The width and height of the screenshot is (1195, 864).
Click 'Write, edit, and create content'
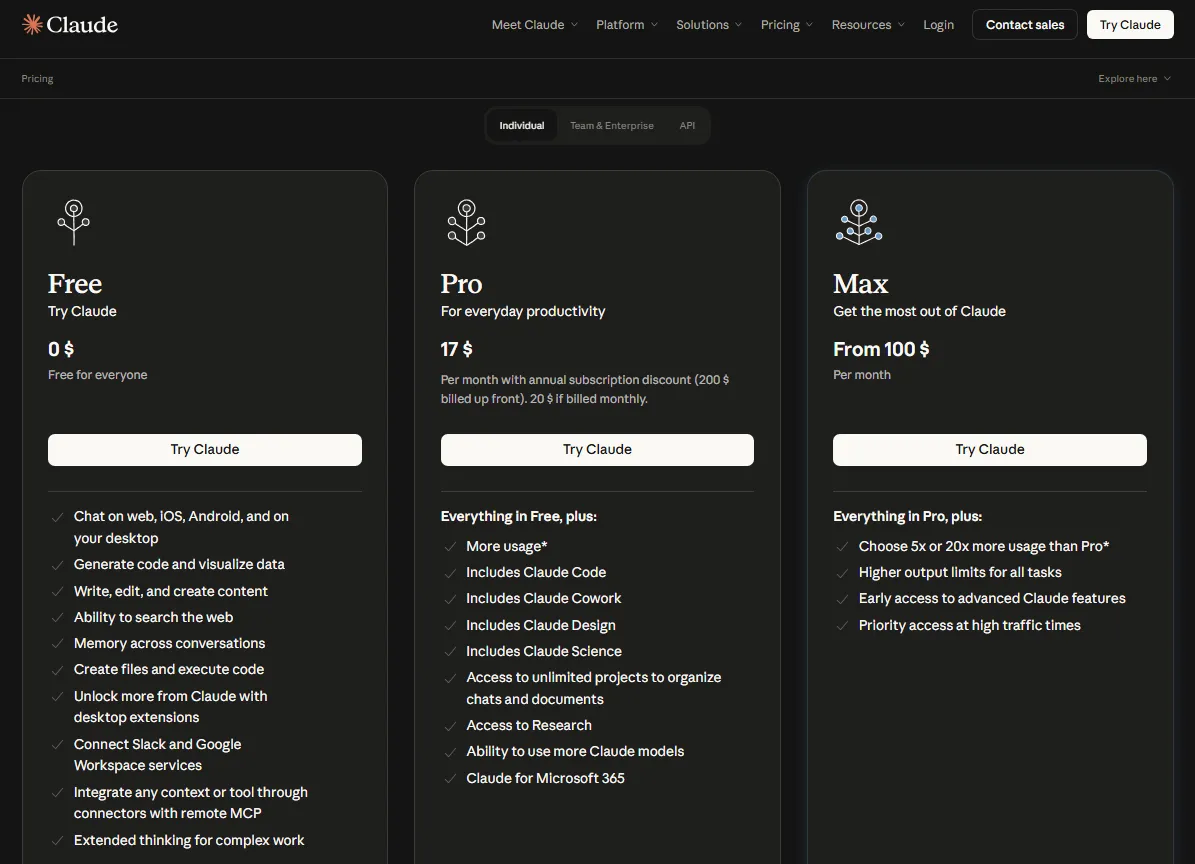pyautogui.click(x=171, y=591)
